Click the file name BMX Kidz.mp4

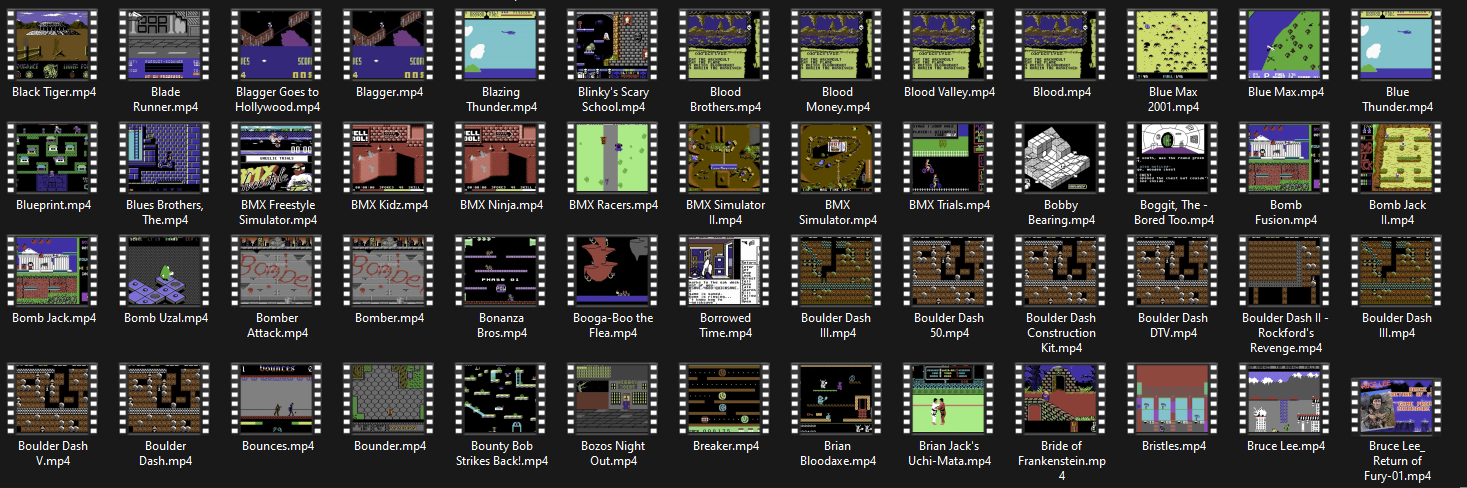(x=390, y=205)
